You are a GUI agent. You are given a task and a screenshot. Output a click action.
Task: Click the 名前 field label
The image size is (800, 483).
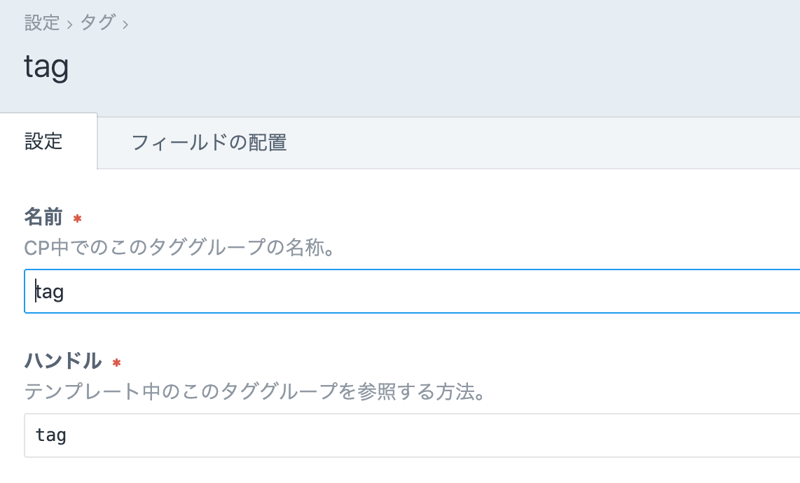[44, 217]
